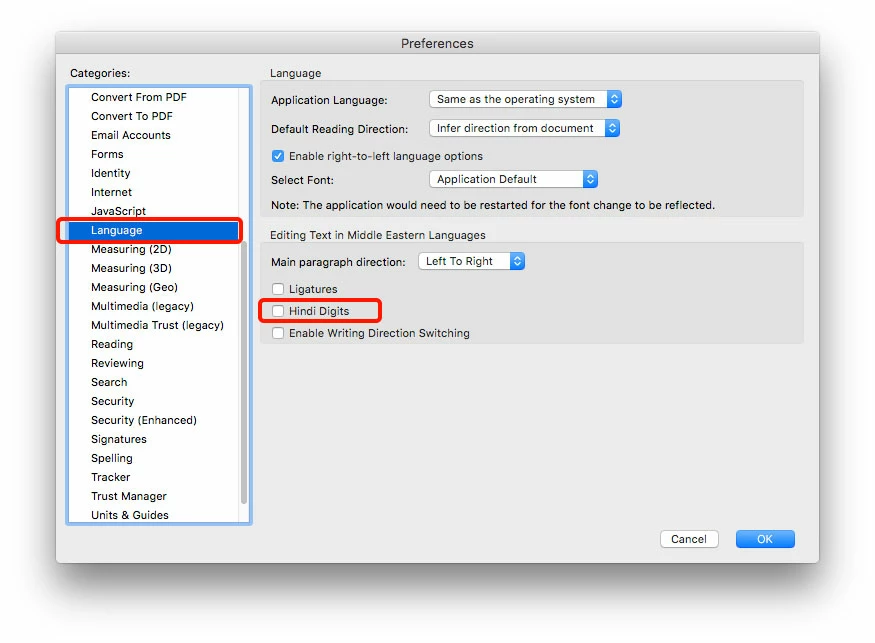The image size is (875, 643).
Task: Choose the Spelling category
Action: (x=153, y=458)
